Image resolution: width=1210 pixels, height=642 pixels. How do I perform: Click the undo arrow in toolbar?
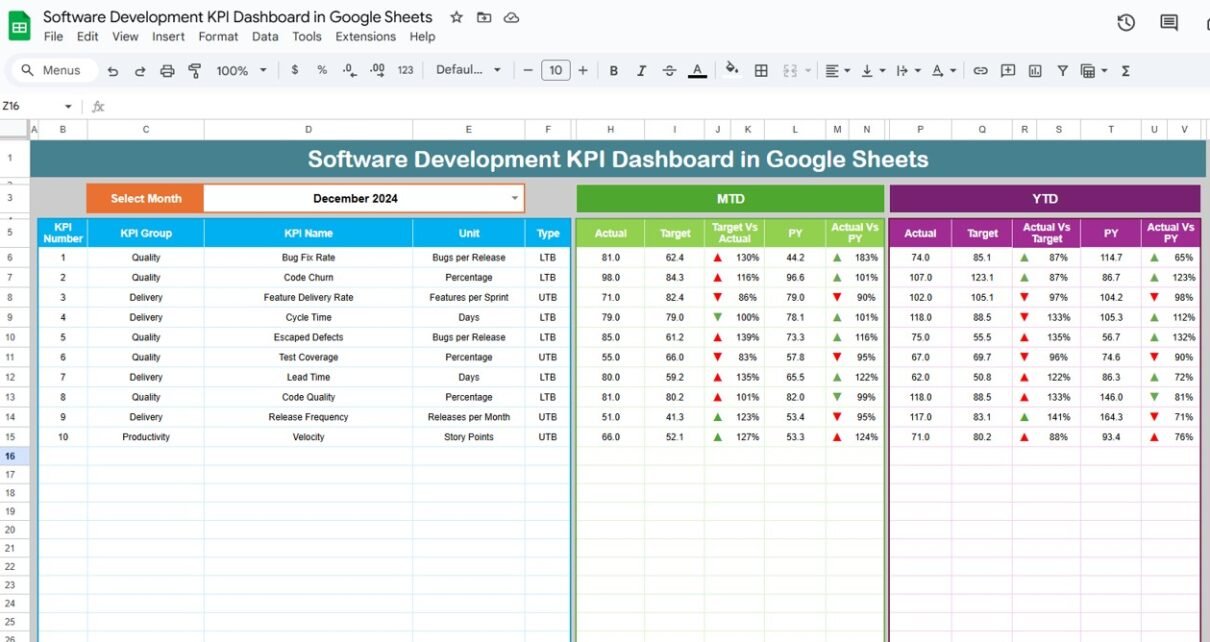[x=113, y=71]
